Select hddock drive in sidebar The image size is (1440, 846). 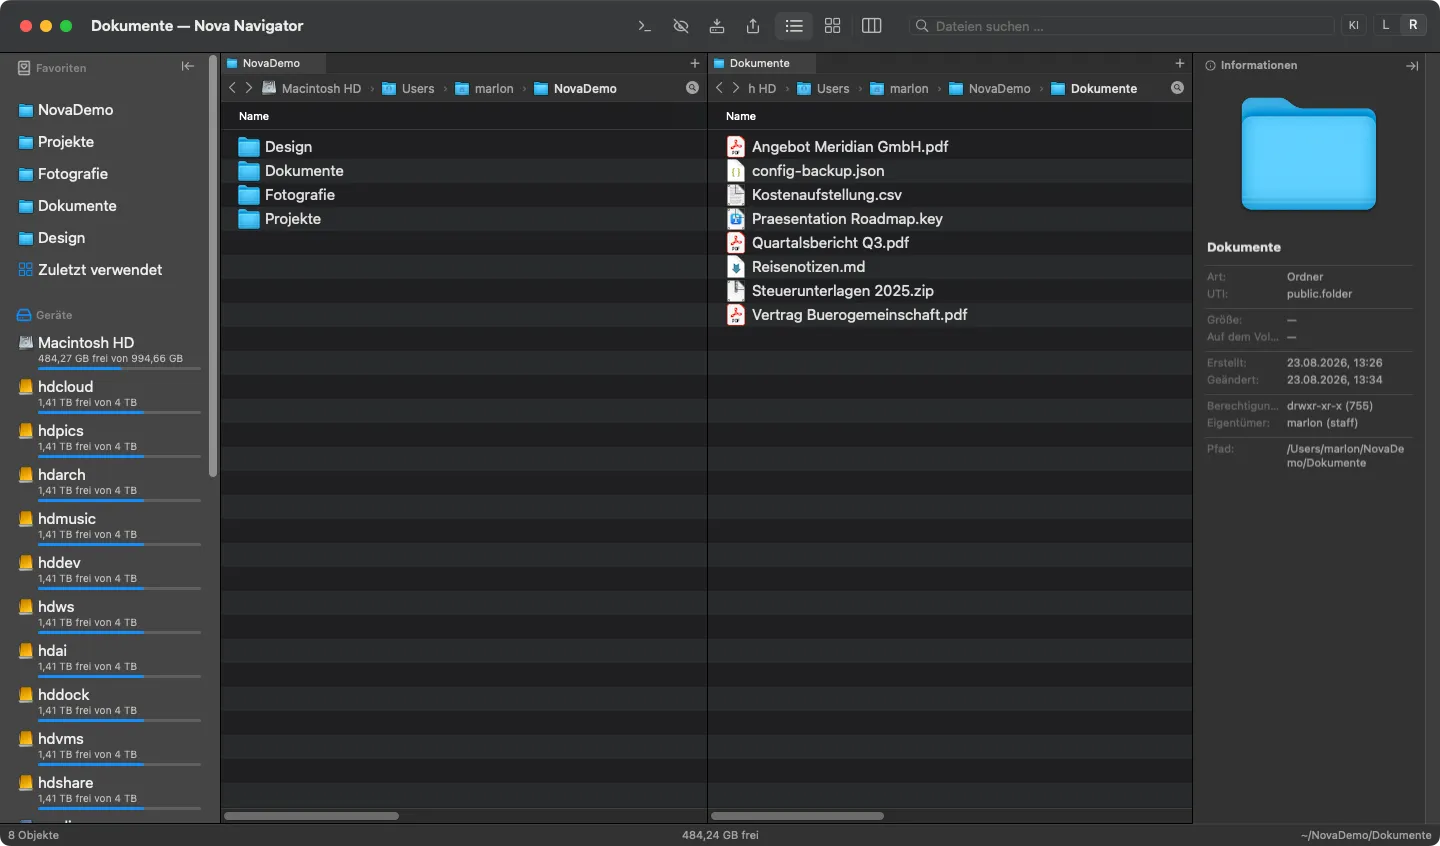108,702
